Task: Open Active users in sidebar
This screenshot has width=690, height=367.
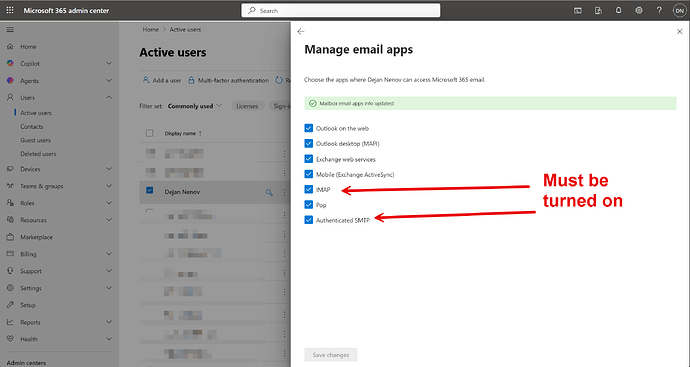Action: [x=36, y=113]
